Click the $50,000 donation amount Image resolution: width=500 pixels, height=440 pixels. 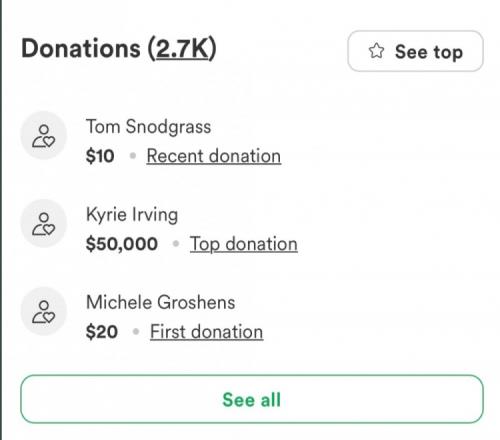tap(122, 244)
